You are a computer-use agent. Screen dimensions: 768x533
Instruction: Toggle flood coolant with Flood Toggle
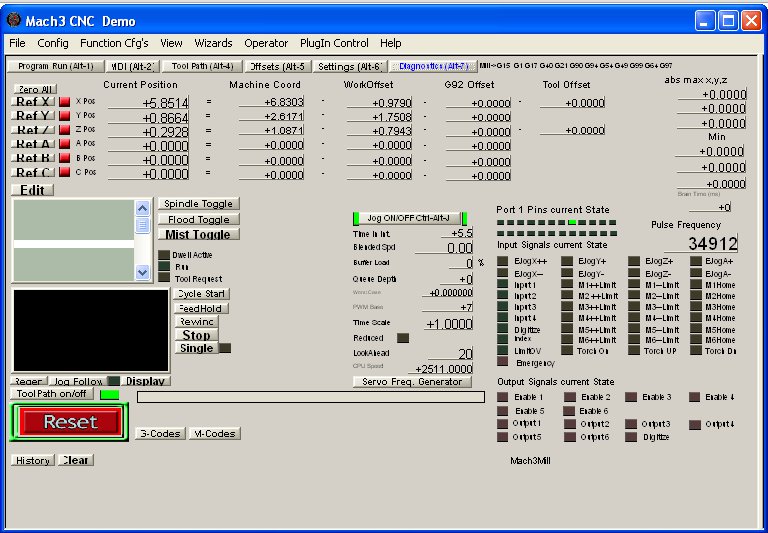199,219
